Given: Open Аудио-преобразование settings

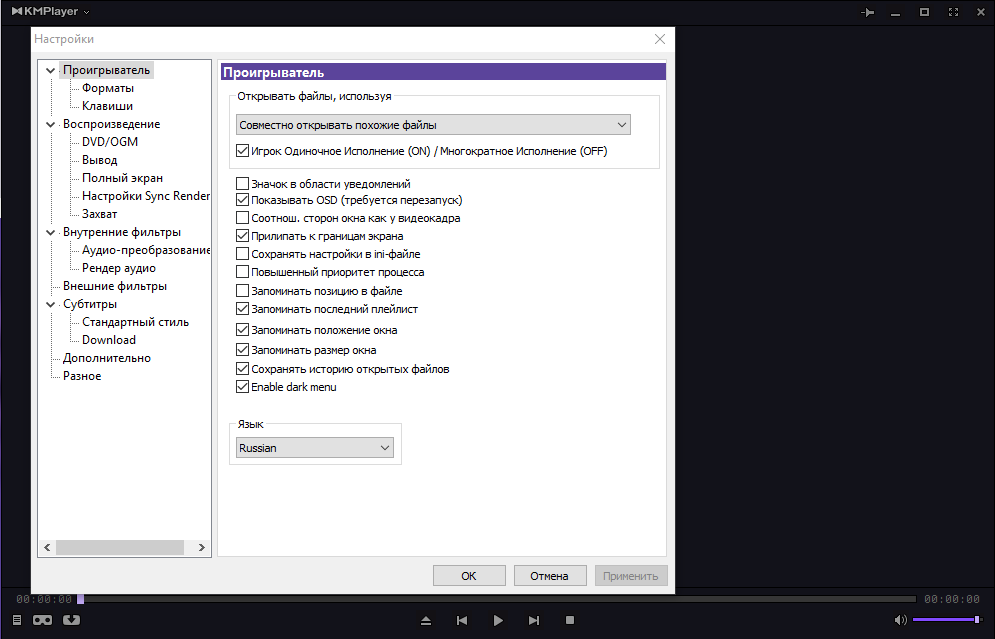Looking at the screenshot, I should [x=146, y=250].
